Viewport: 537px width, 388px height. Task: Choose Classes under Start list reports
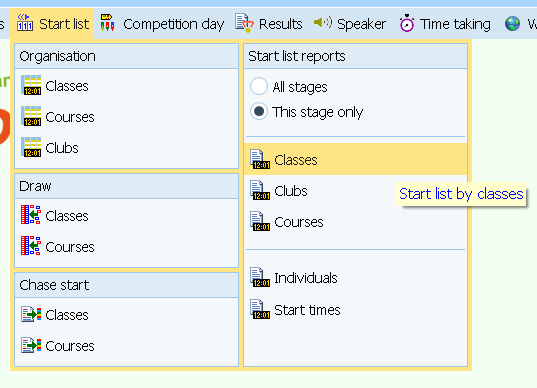point(355,160)
